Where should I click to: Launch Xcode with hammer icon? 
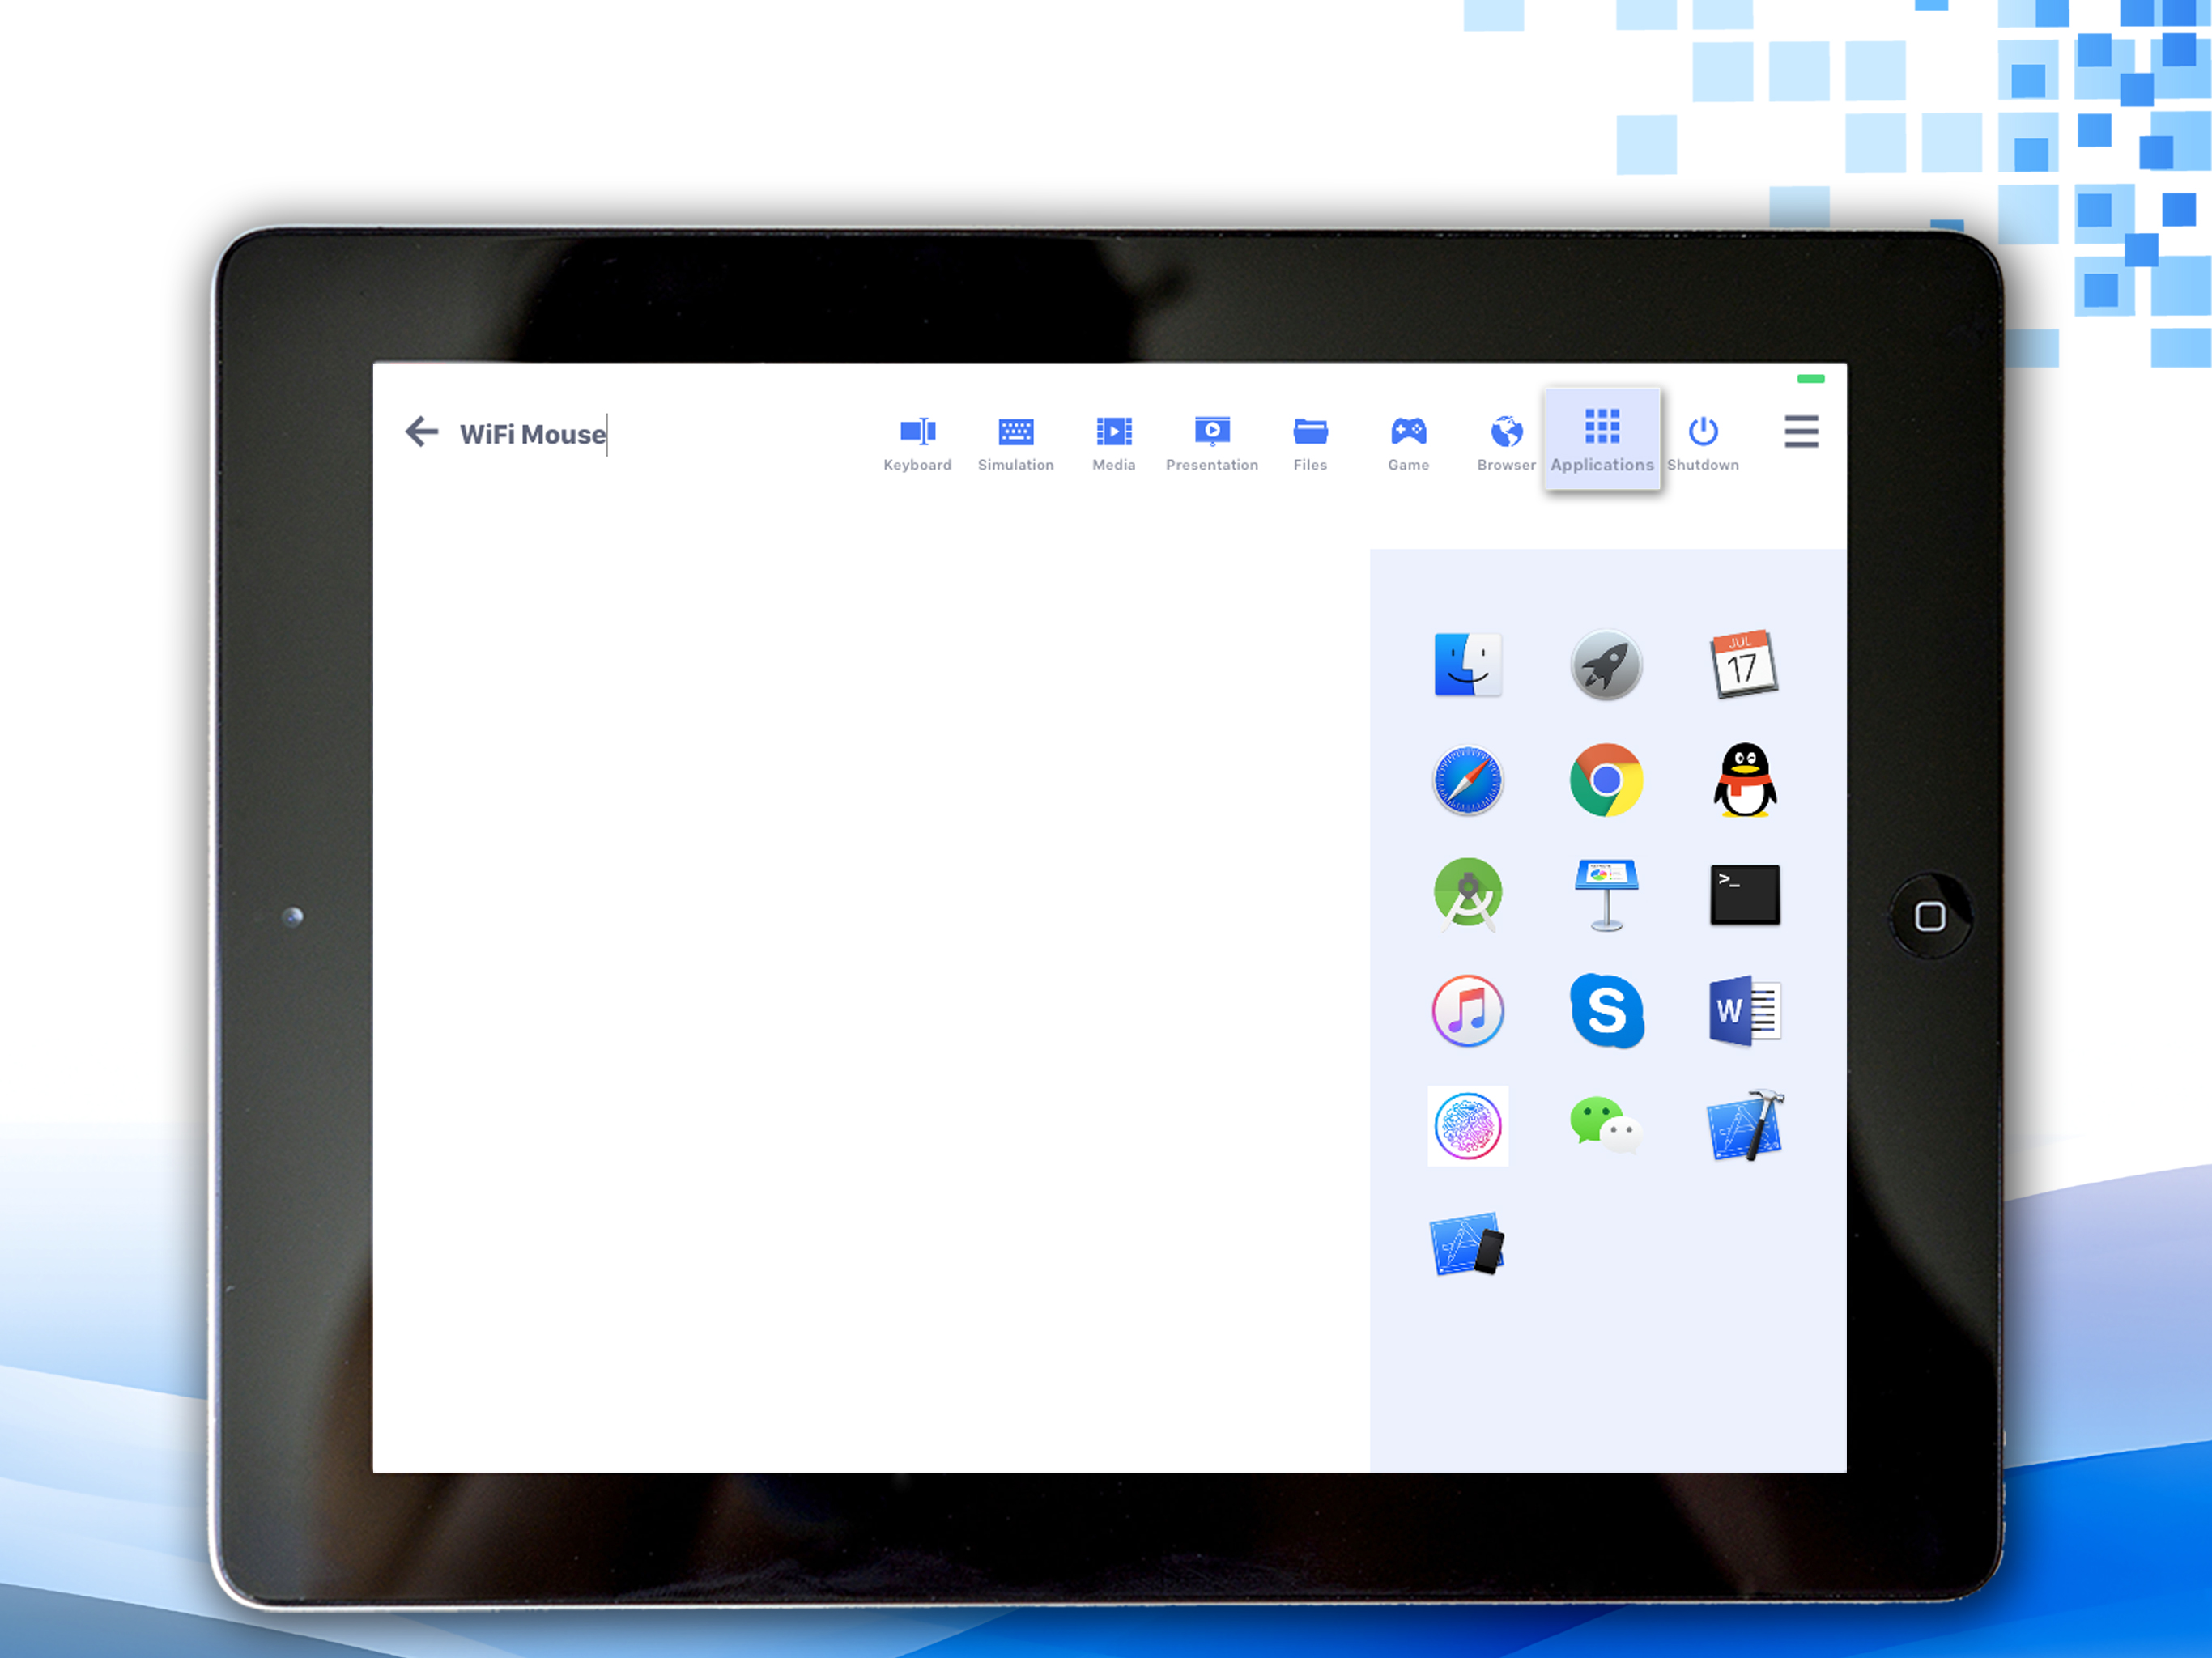[1745, 1126]
